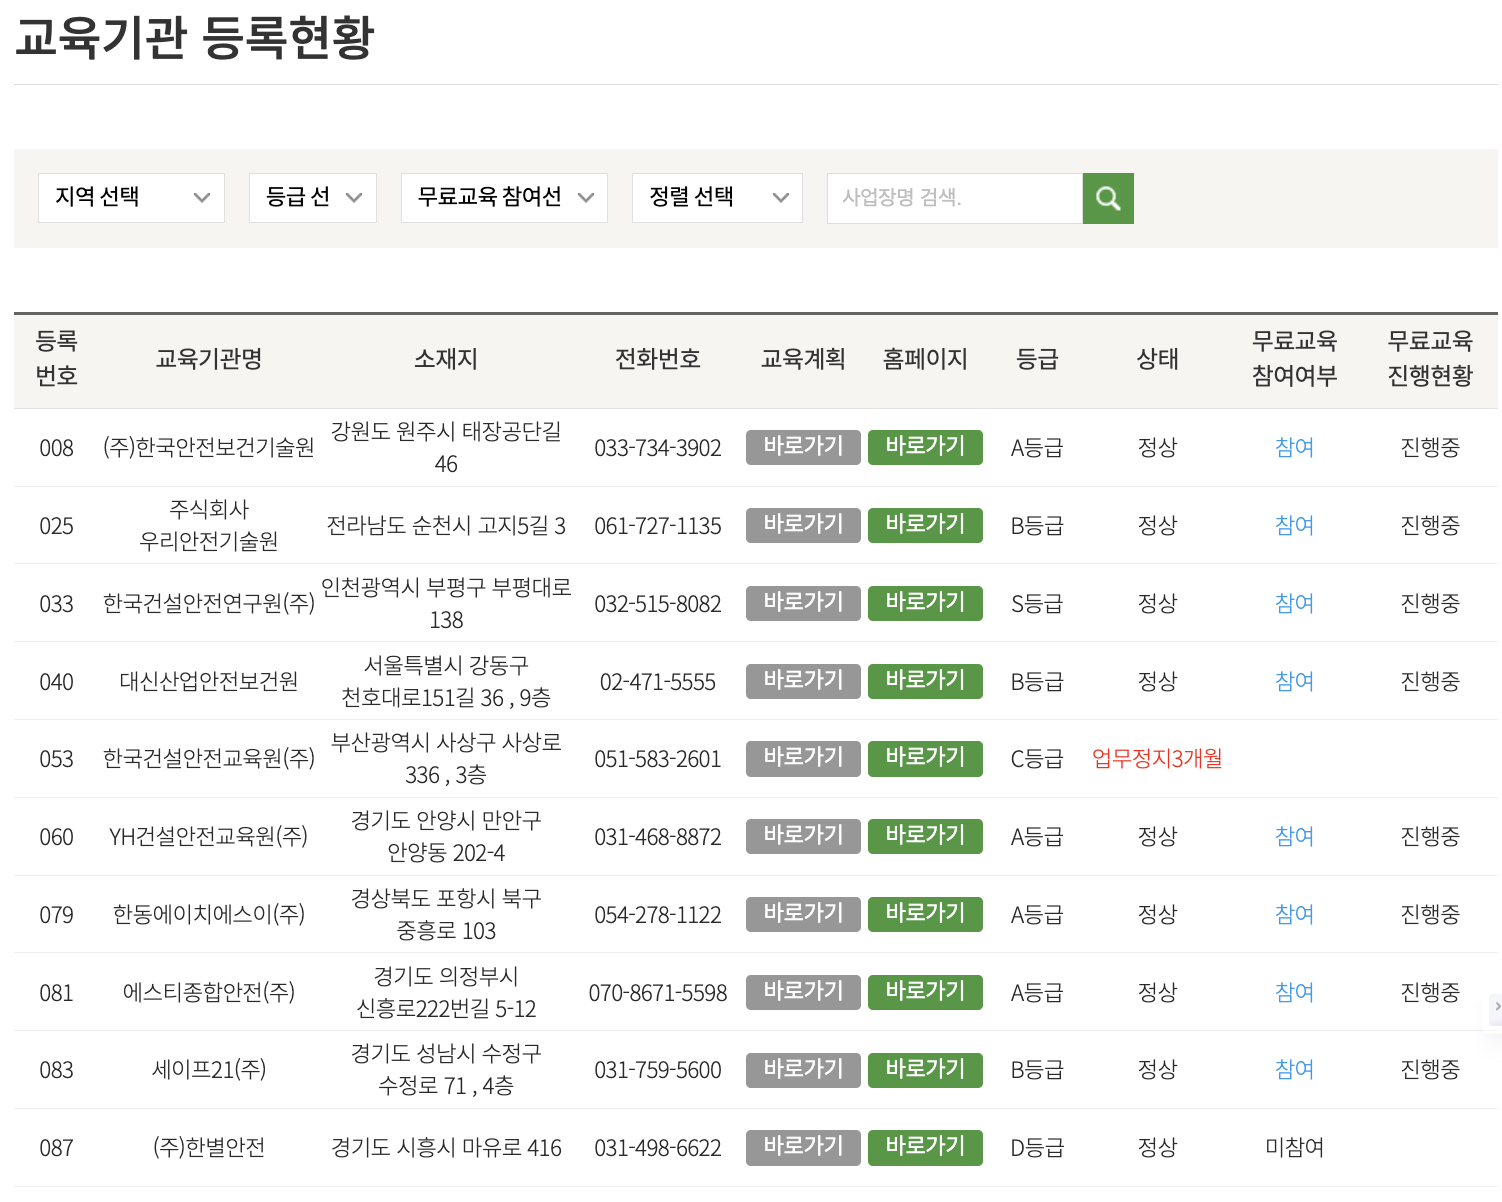Click the 사업장명 검색 search input field
The height and width of the screenshot is (1202, 1502).
(x=950, y=197)
